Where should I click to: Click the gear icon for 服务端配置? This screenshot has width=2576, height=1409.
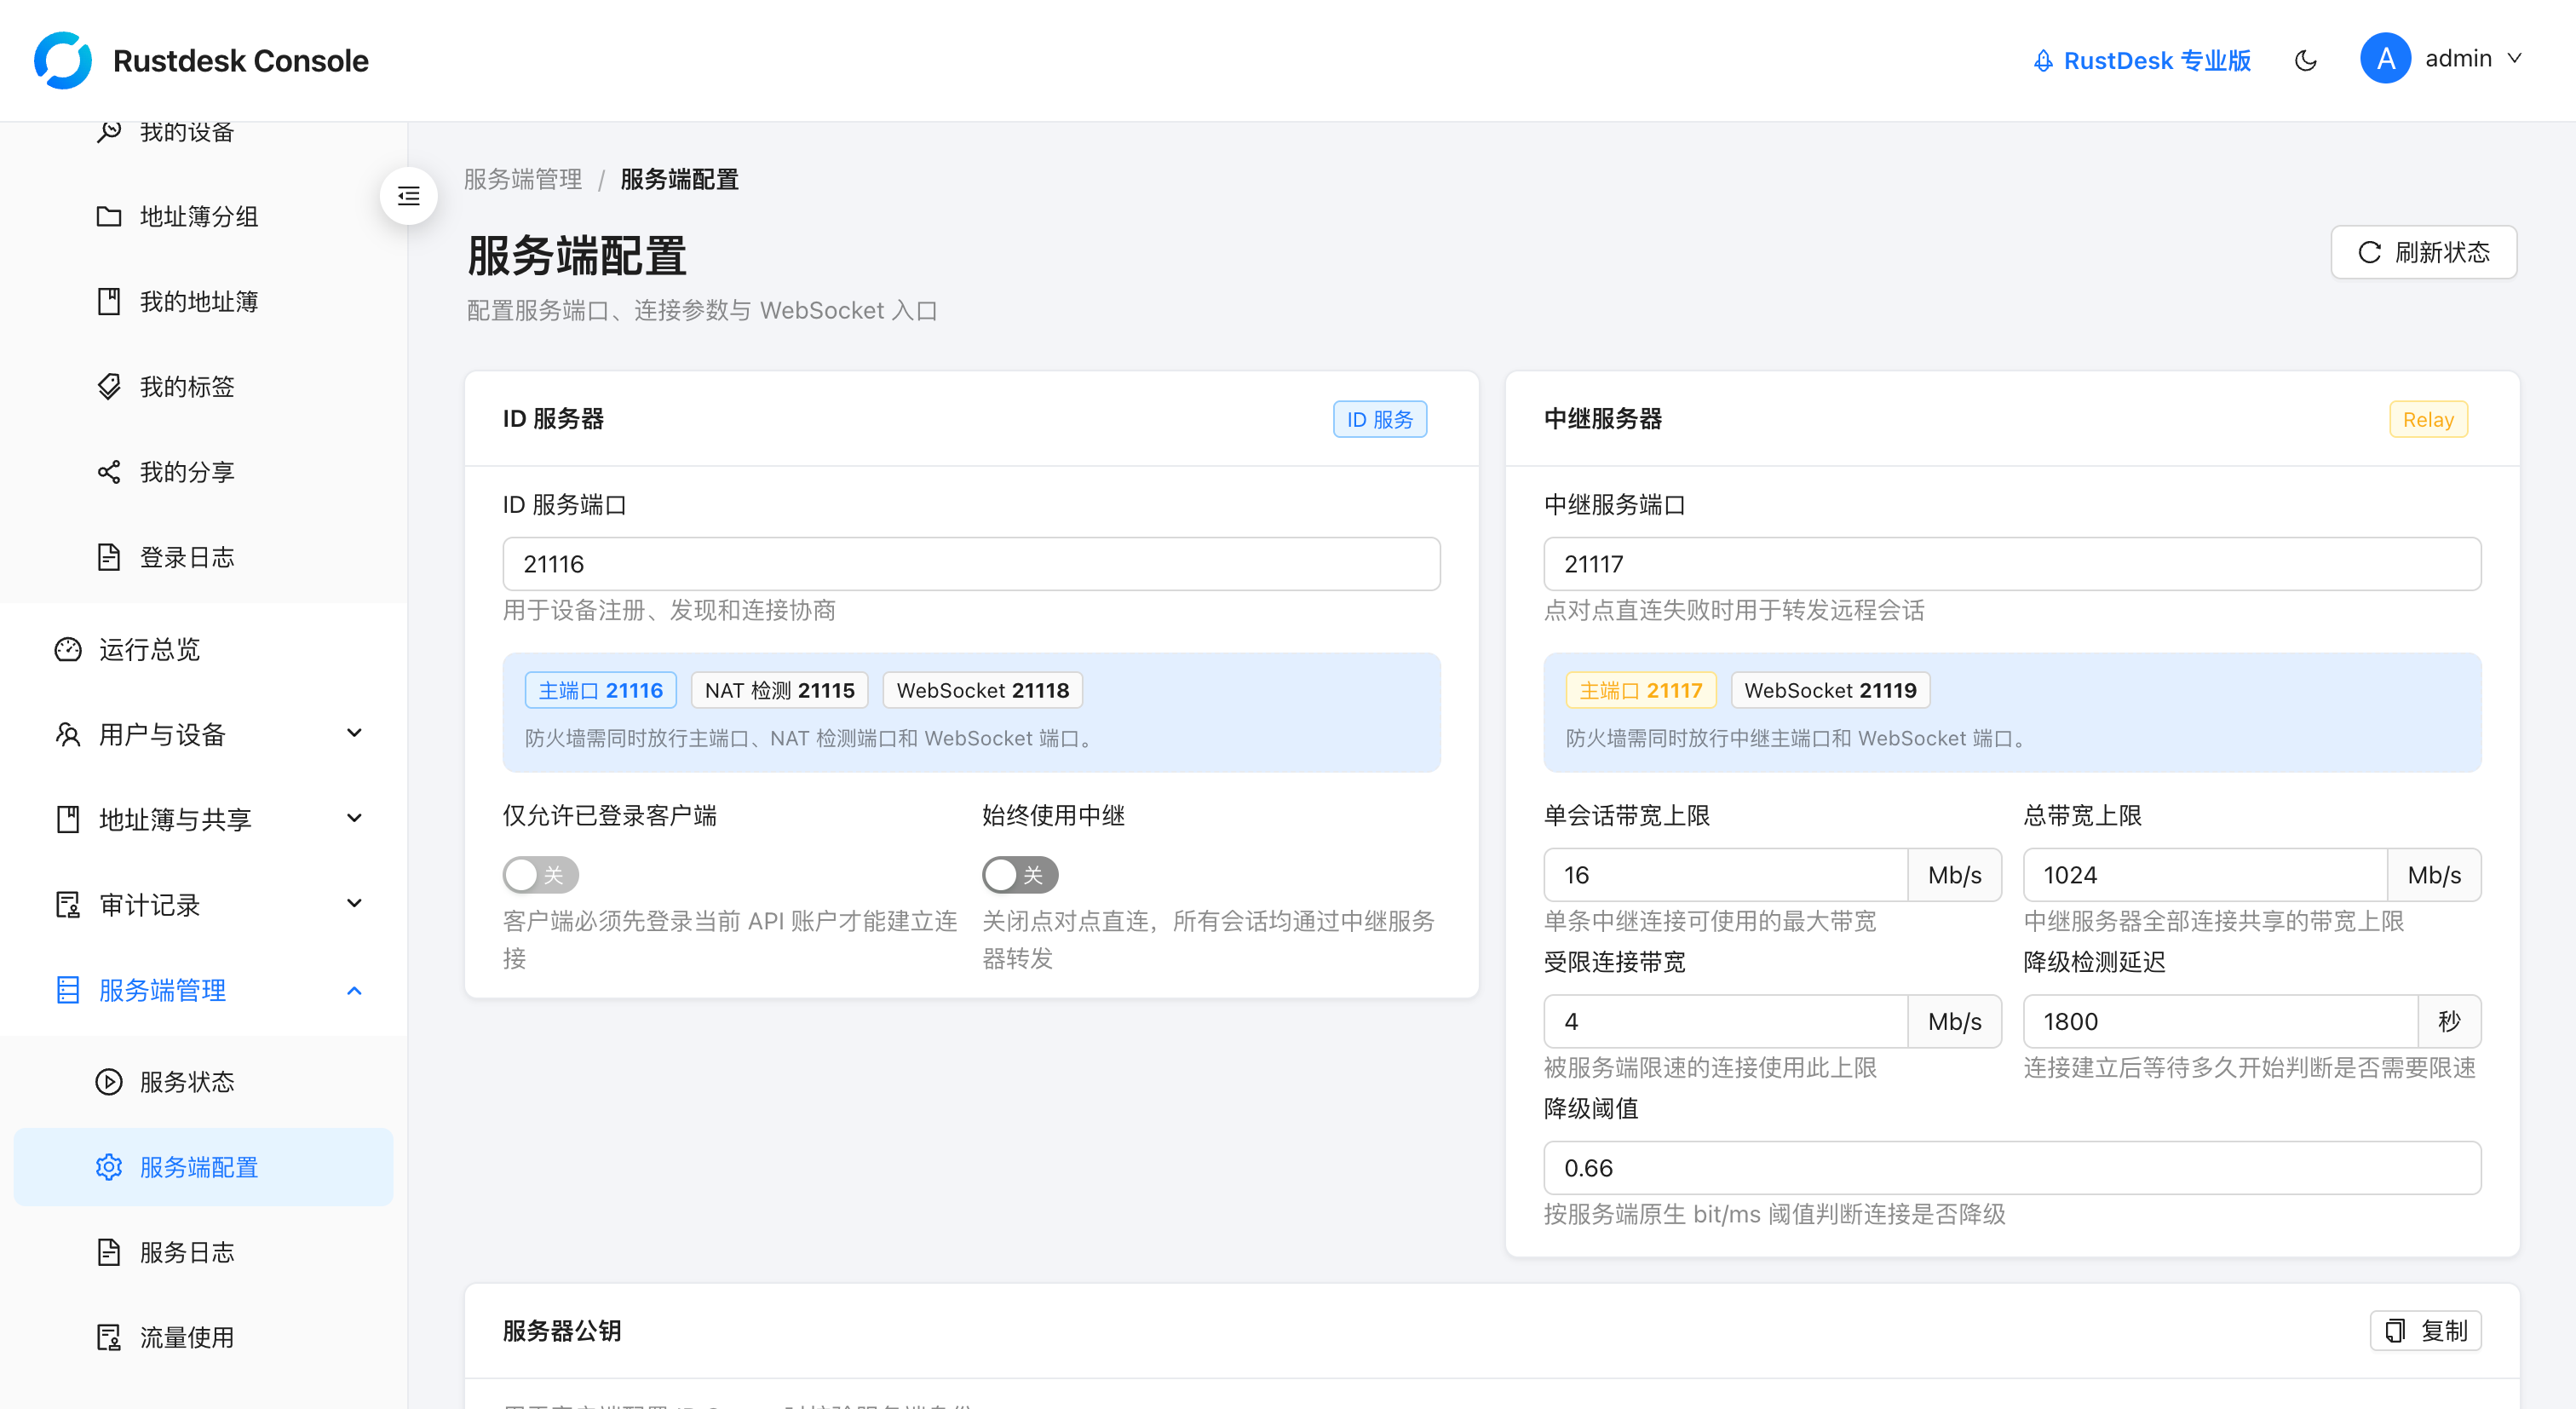[109, 1167]
